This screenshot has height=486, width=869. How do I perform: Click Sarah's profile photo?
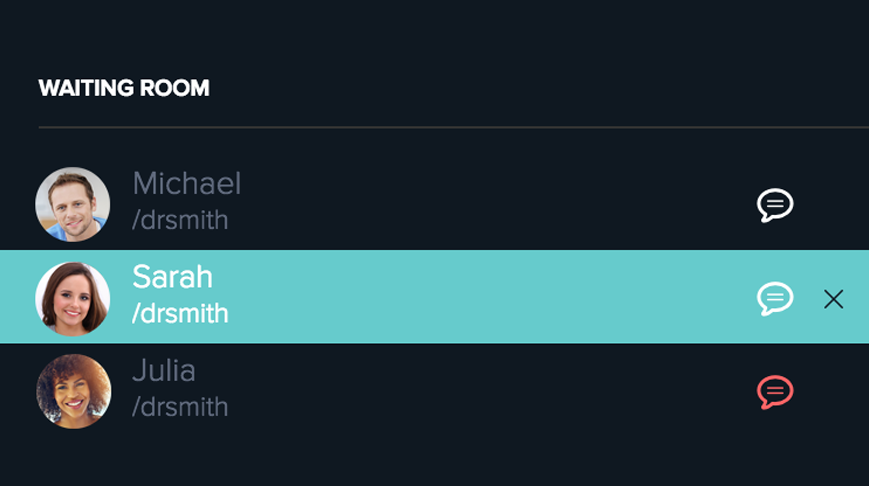(73, 298)
